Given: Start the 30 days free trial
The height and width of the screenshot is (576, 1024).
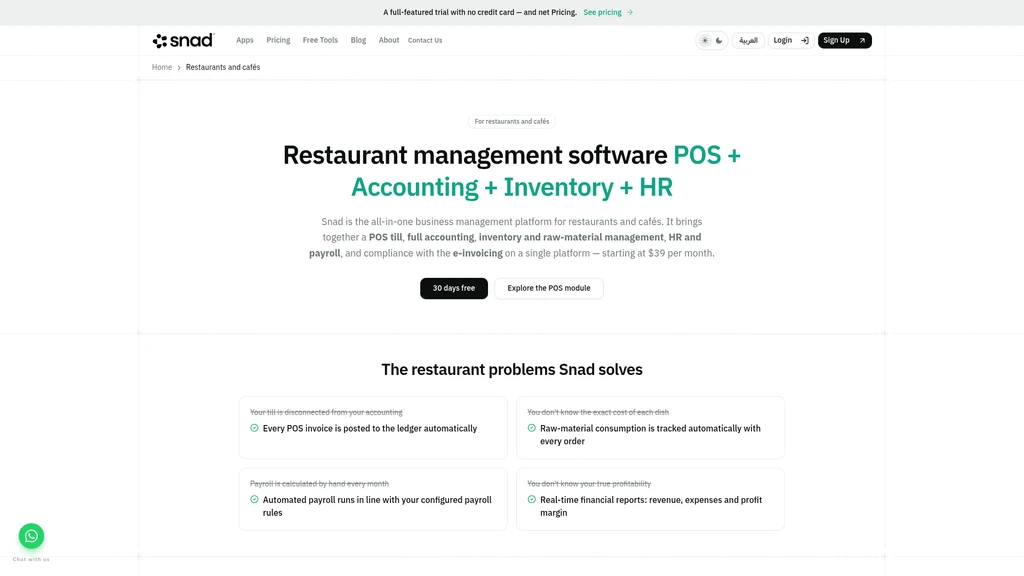Looking at the screenshot, I should (454, 289).
